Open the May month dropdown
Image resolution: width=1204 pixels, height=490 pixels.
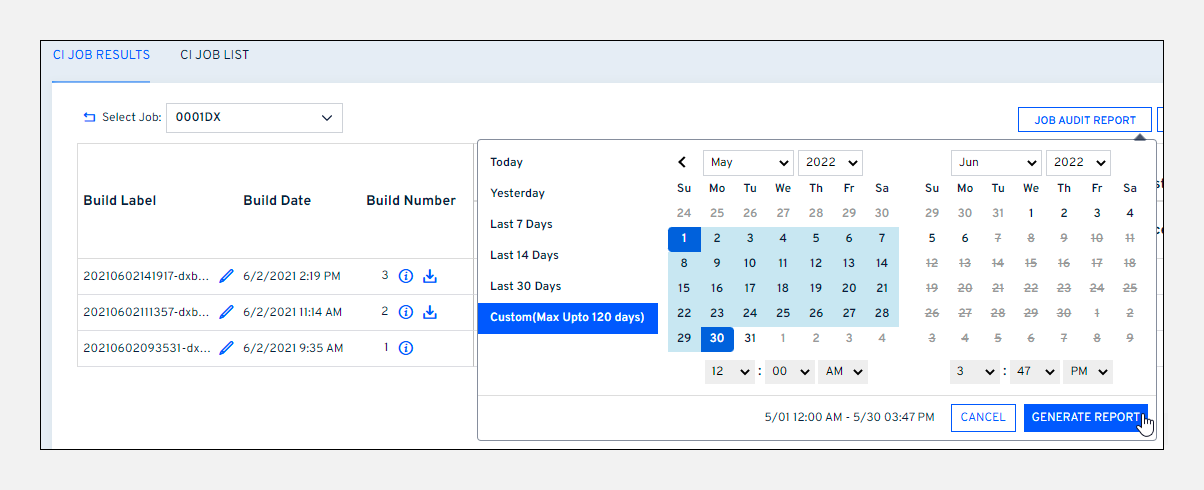point(747,162)
